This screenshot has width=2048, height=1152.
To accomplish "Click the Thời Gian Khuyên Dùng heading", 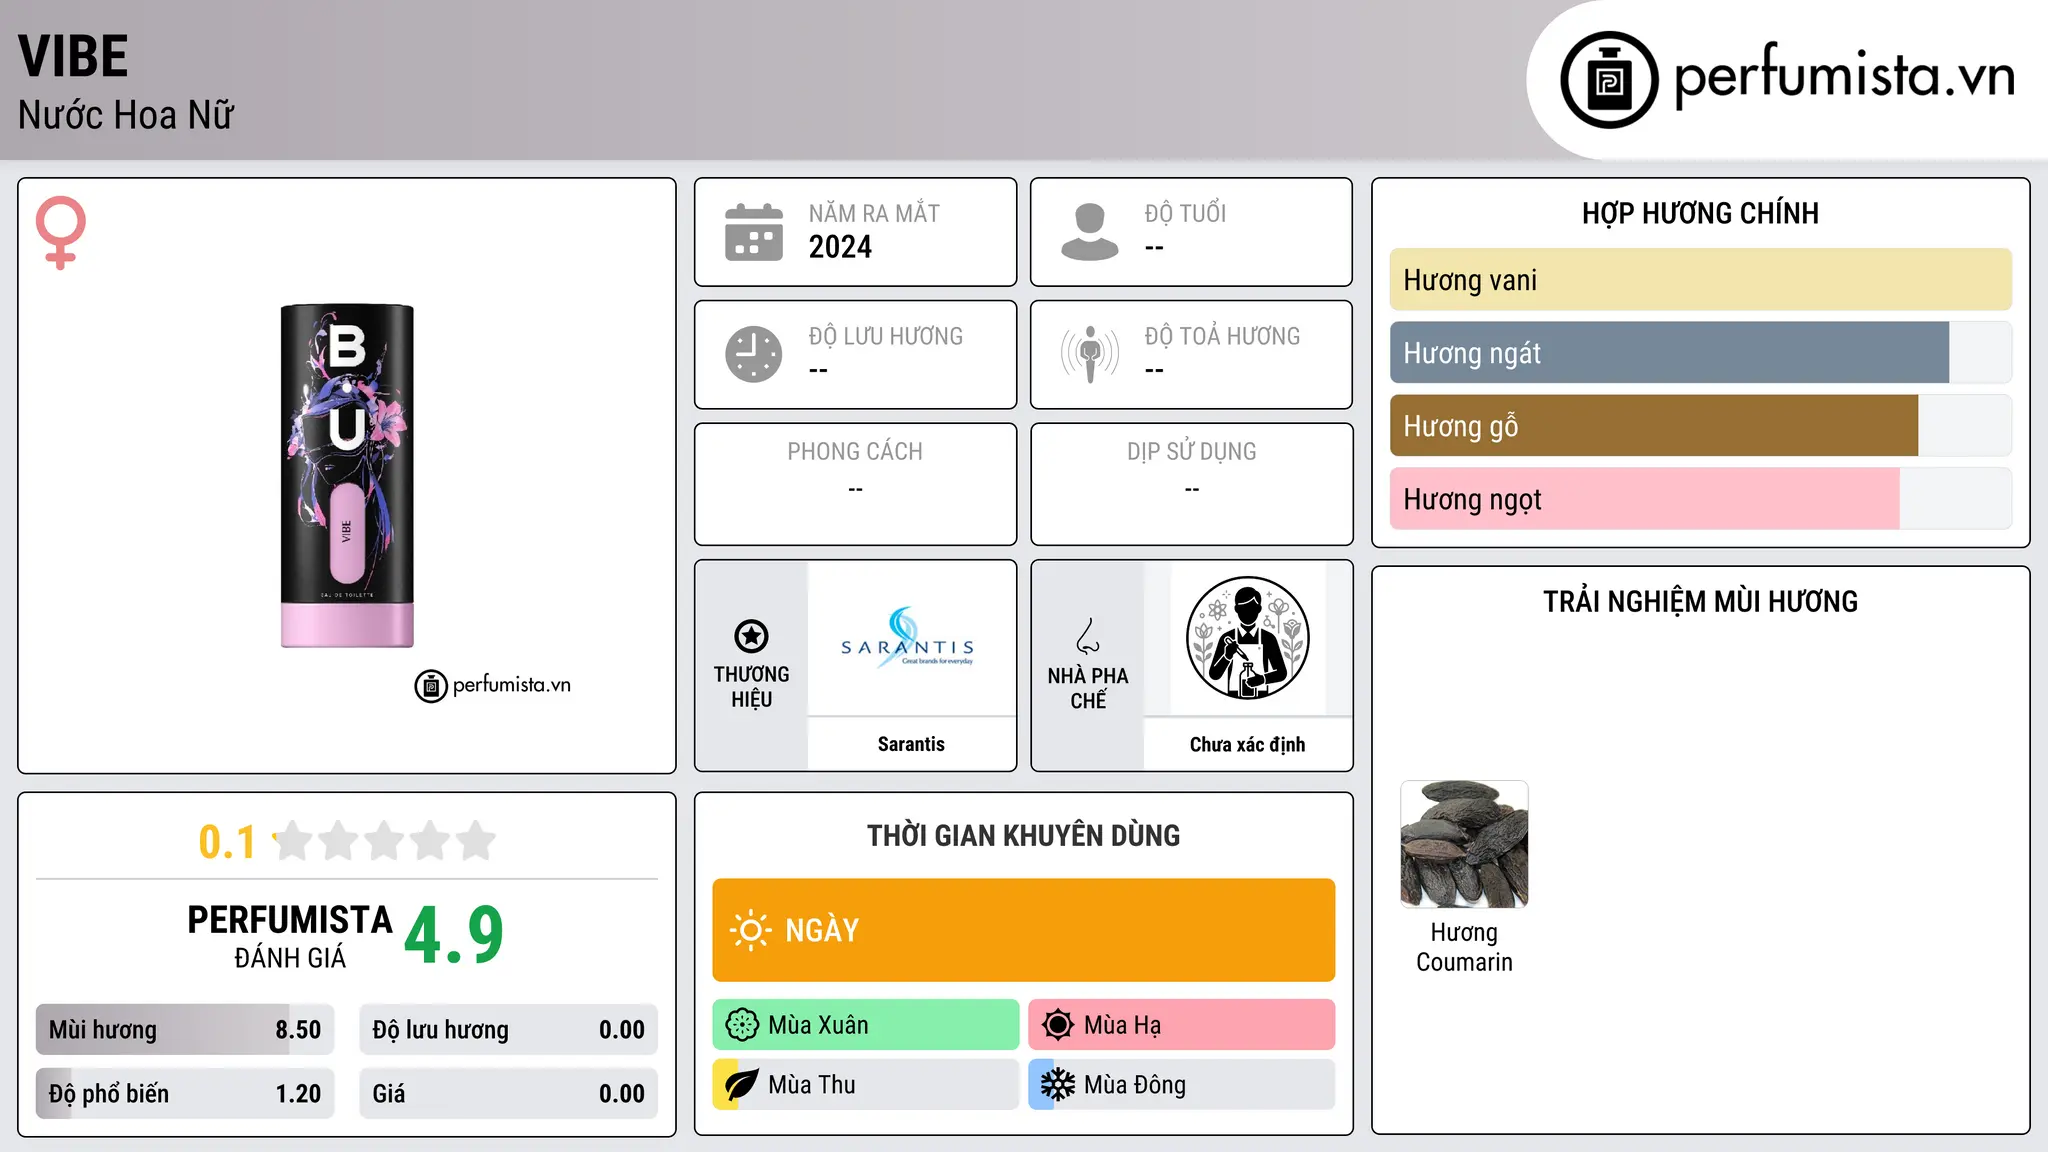I will [x=1024, y=835].
